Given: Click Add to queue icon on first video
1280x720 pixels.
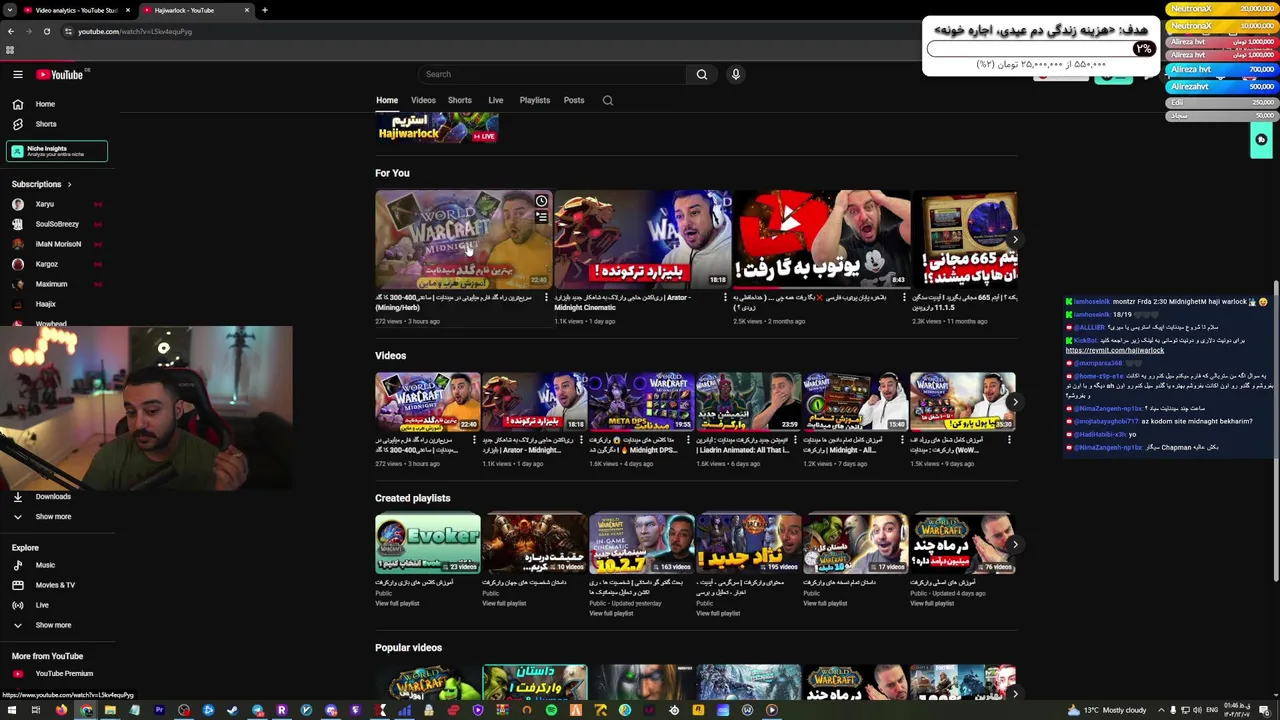Looking at the screenshot, I should [541, 216].
